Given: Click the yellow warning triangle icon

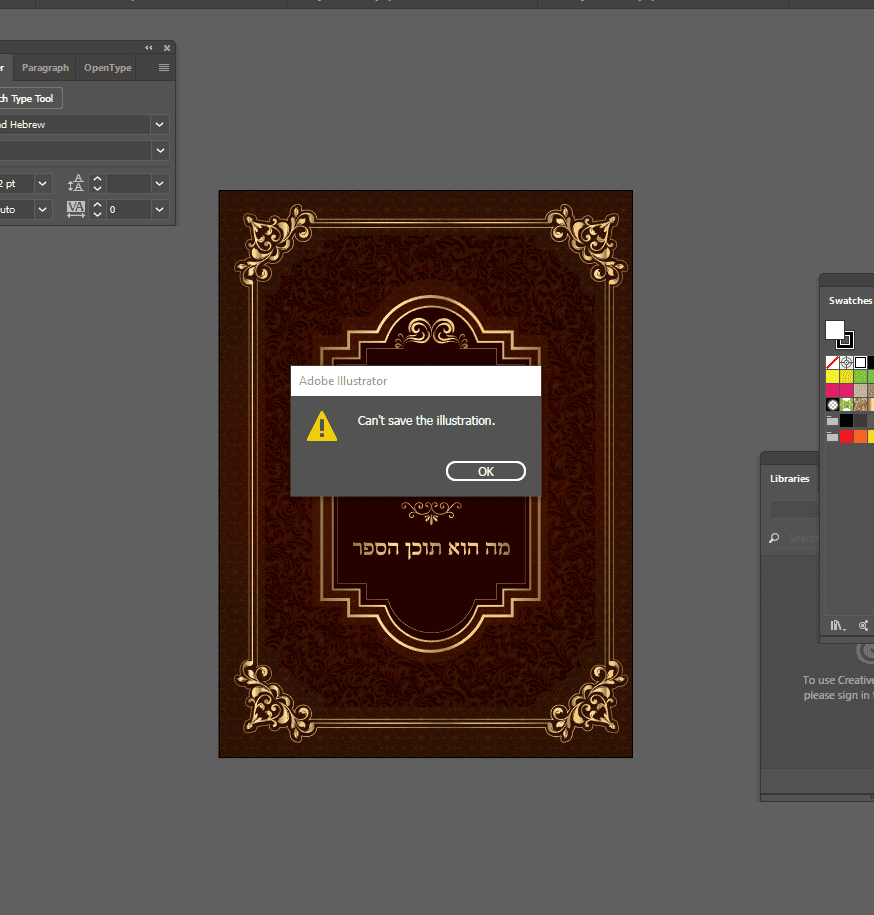Looking at the screenshot, I should [322, 427].
